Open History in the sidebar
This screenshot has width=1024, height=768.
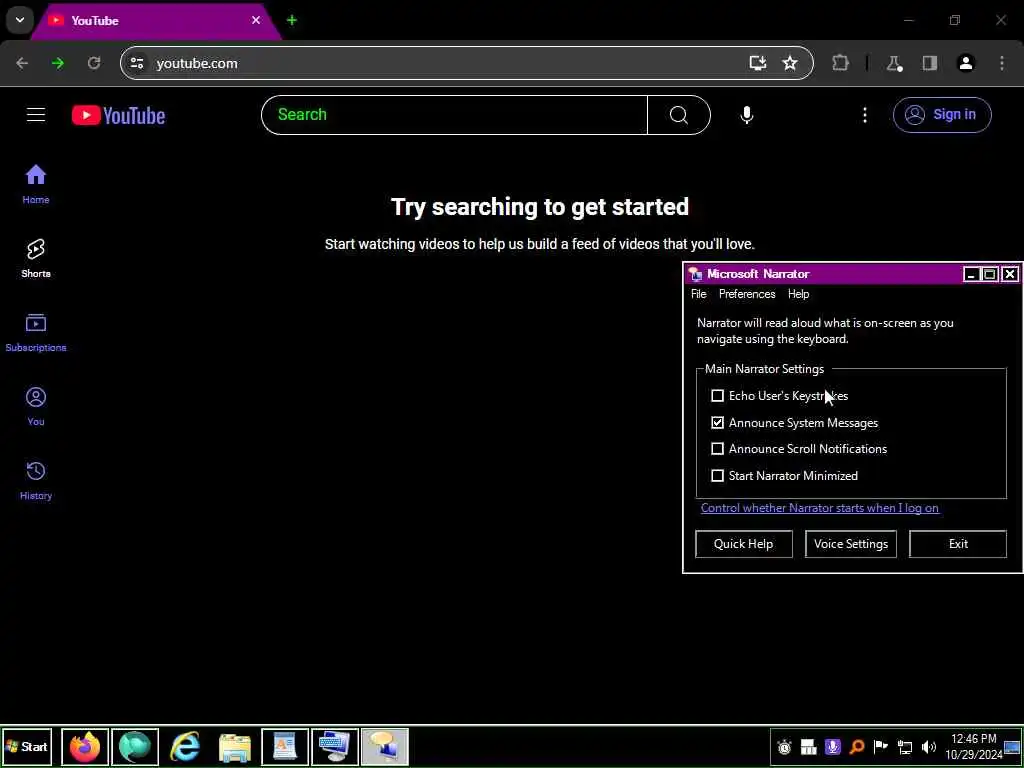(x=36, y=481)
